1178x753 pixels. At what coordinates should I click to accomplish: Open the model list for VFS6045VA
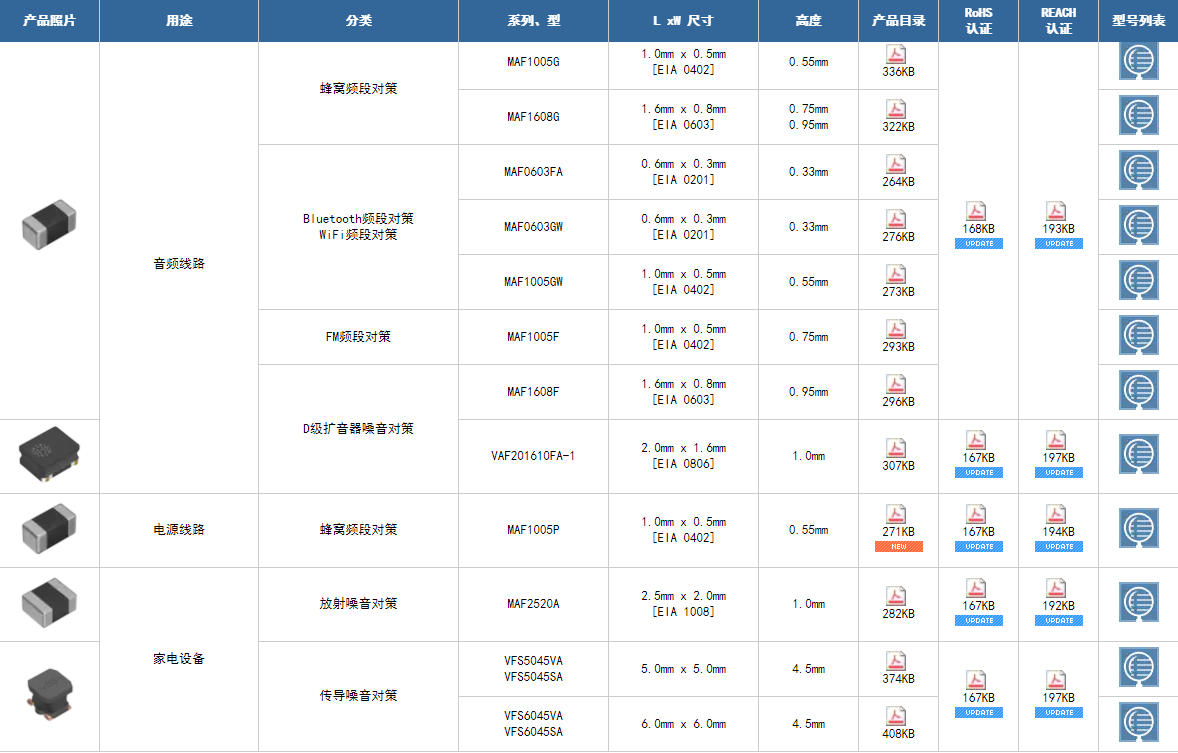tap(1138, 723)
